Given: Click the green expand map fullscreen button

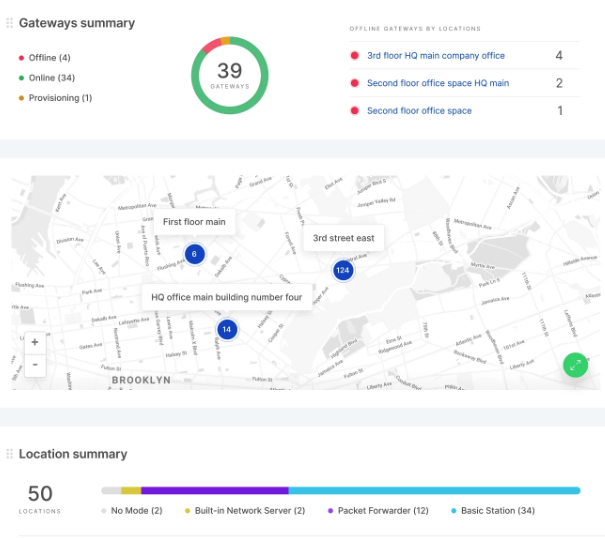Looking at the screenshot, I should [575, 365].
